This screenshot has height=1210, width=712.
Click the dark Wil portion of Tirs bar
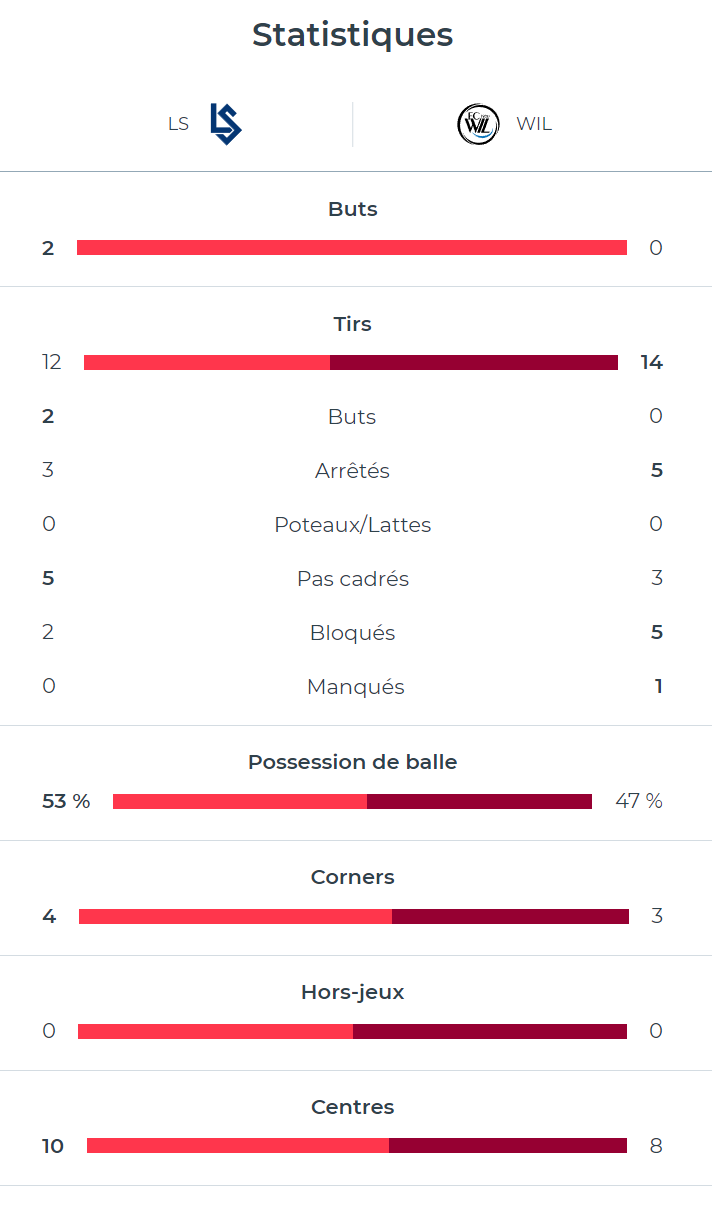[474, 362]
